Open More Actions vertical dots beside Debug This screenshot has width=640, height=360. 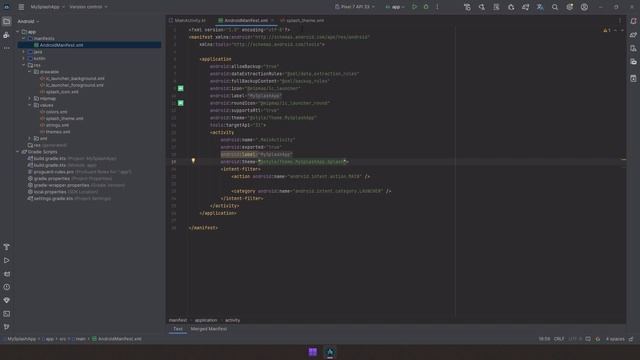437,7
